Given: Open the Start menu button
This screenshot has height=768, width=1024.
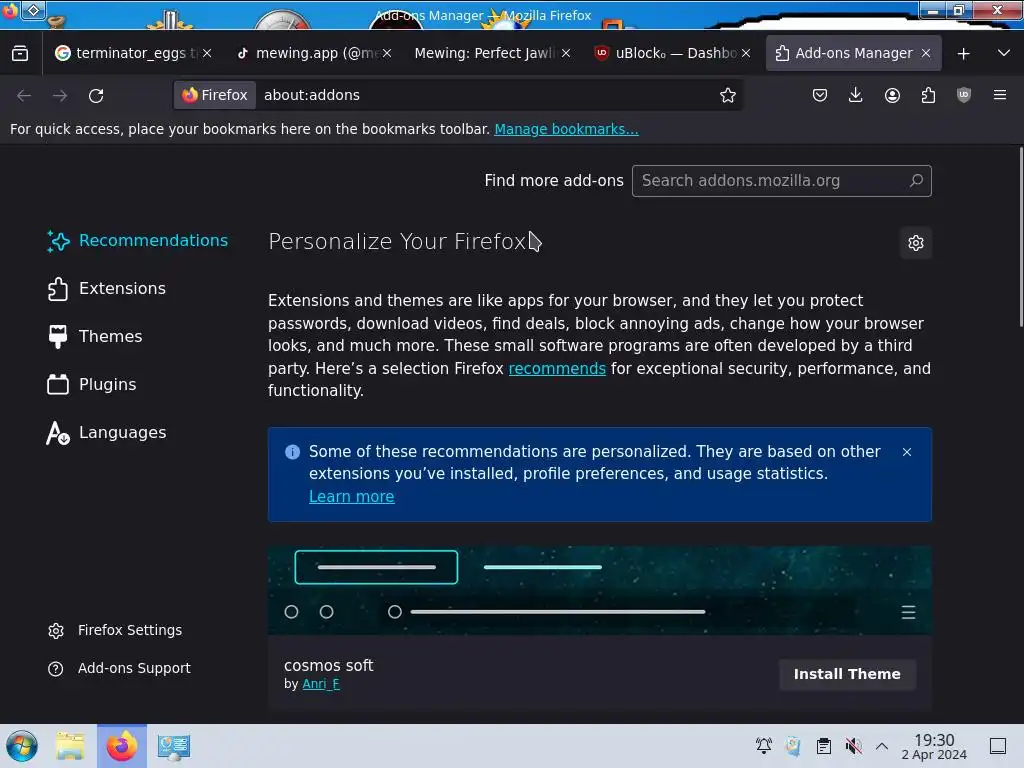Looking at the screenshot, I should (x=22, y=746).
